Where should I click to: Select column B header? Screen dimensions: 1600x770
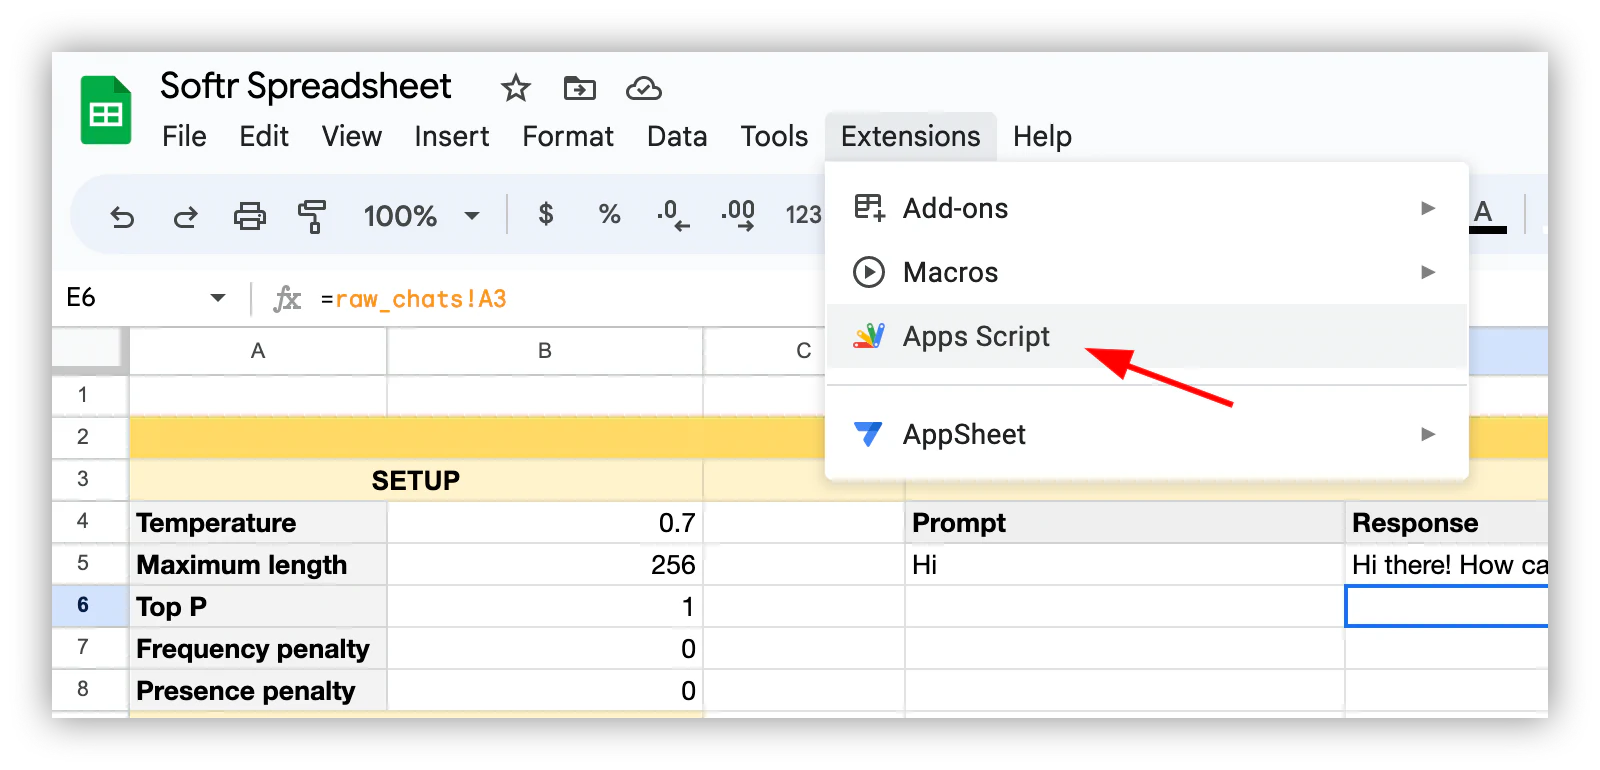pos(545,351)
